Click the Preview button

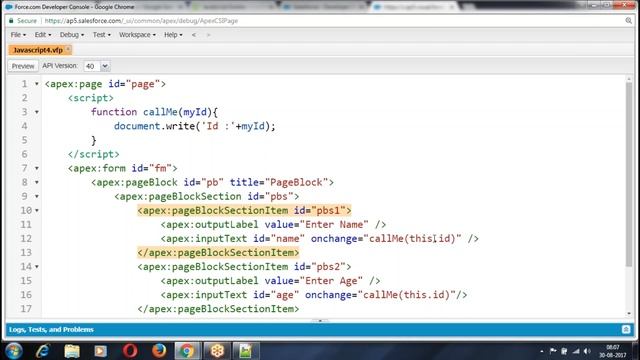[x=23, y=66]
